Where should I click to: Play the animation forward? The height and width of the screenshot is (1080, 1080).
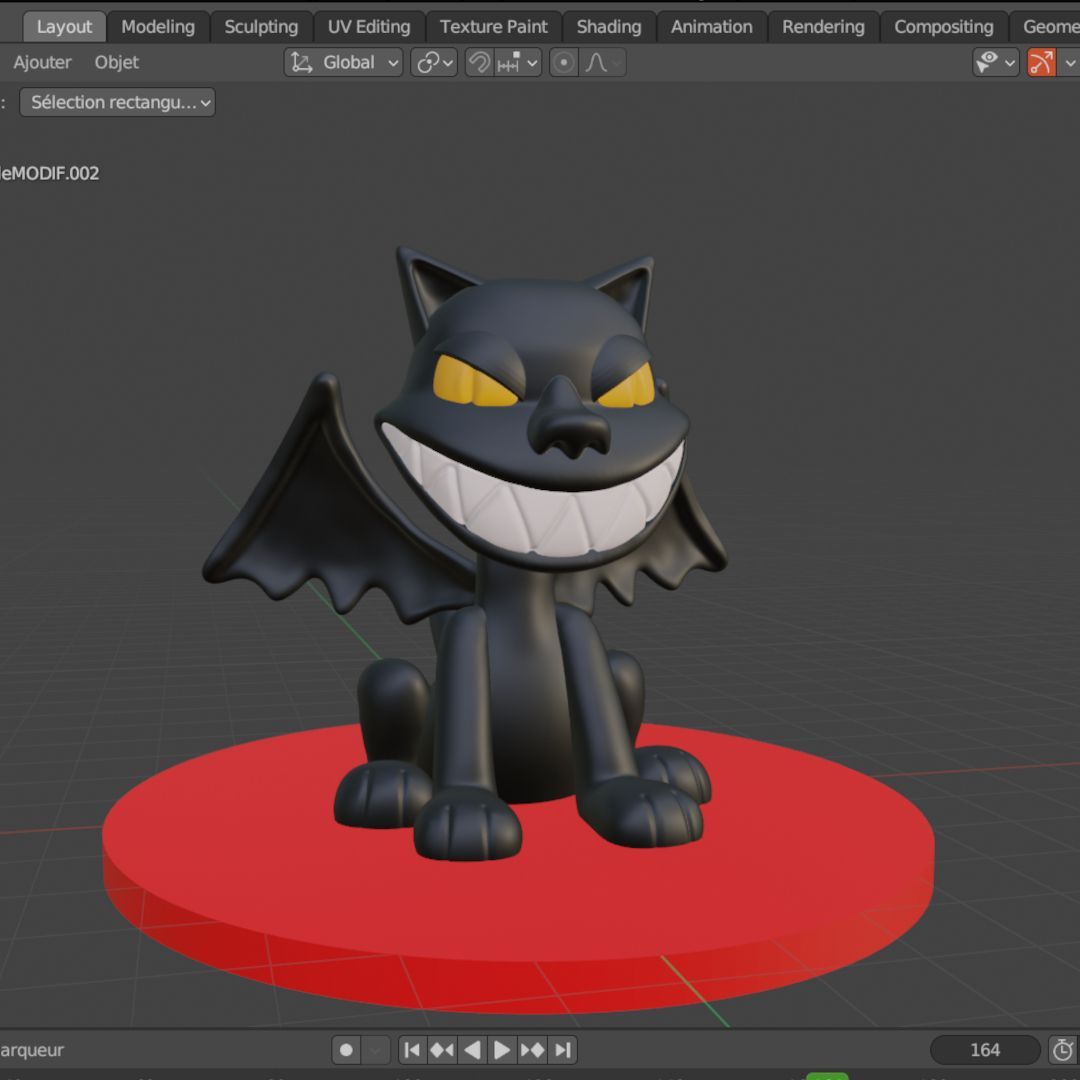point(502,1050)
